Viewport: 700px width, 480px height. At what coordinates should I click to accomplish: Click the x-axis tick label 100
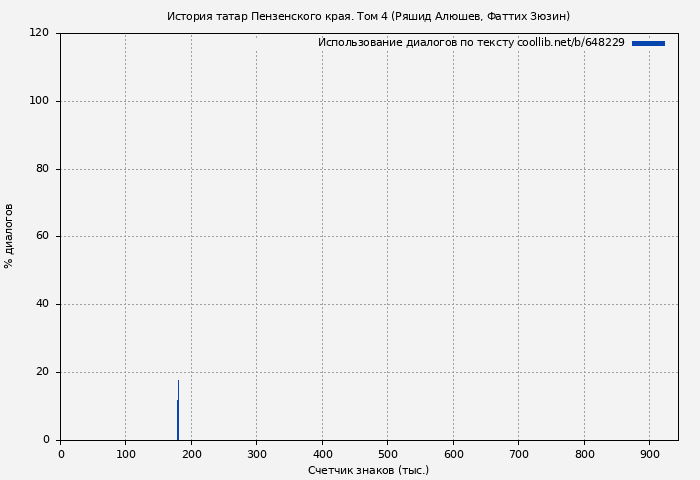point(126,454)
